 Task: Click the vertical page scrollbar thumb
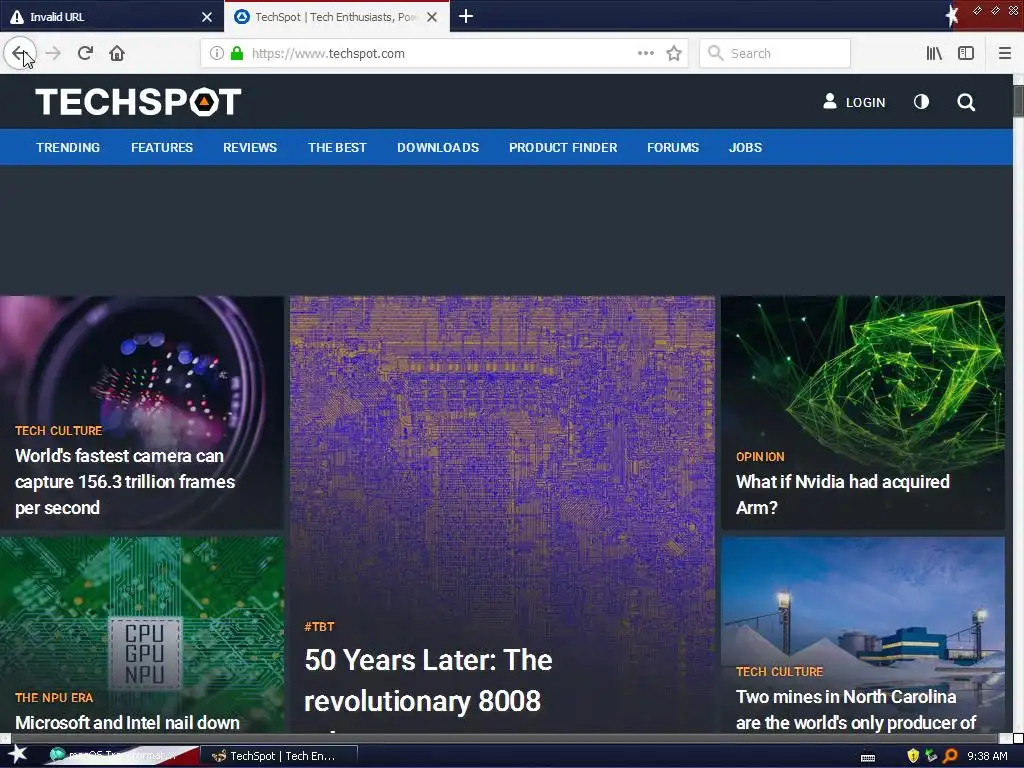click(x=1018, y=101)
